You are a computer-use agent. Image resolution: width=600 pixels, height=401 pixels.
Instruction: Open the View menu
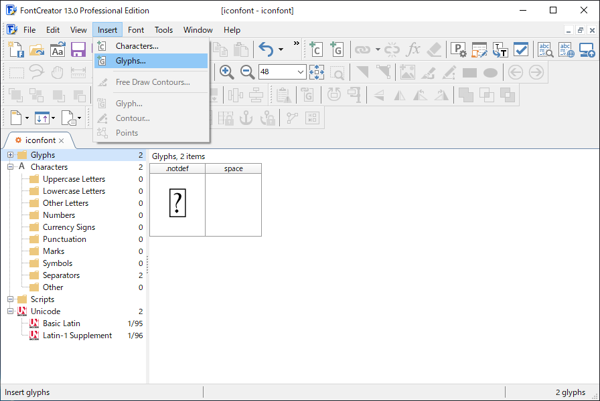coord(78,30)
